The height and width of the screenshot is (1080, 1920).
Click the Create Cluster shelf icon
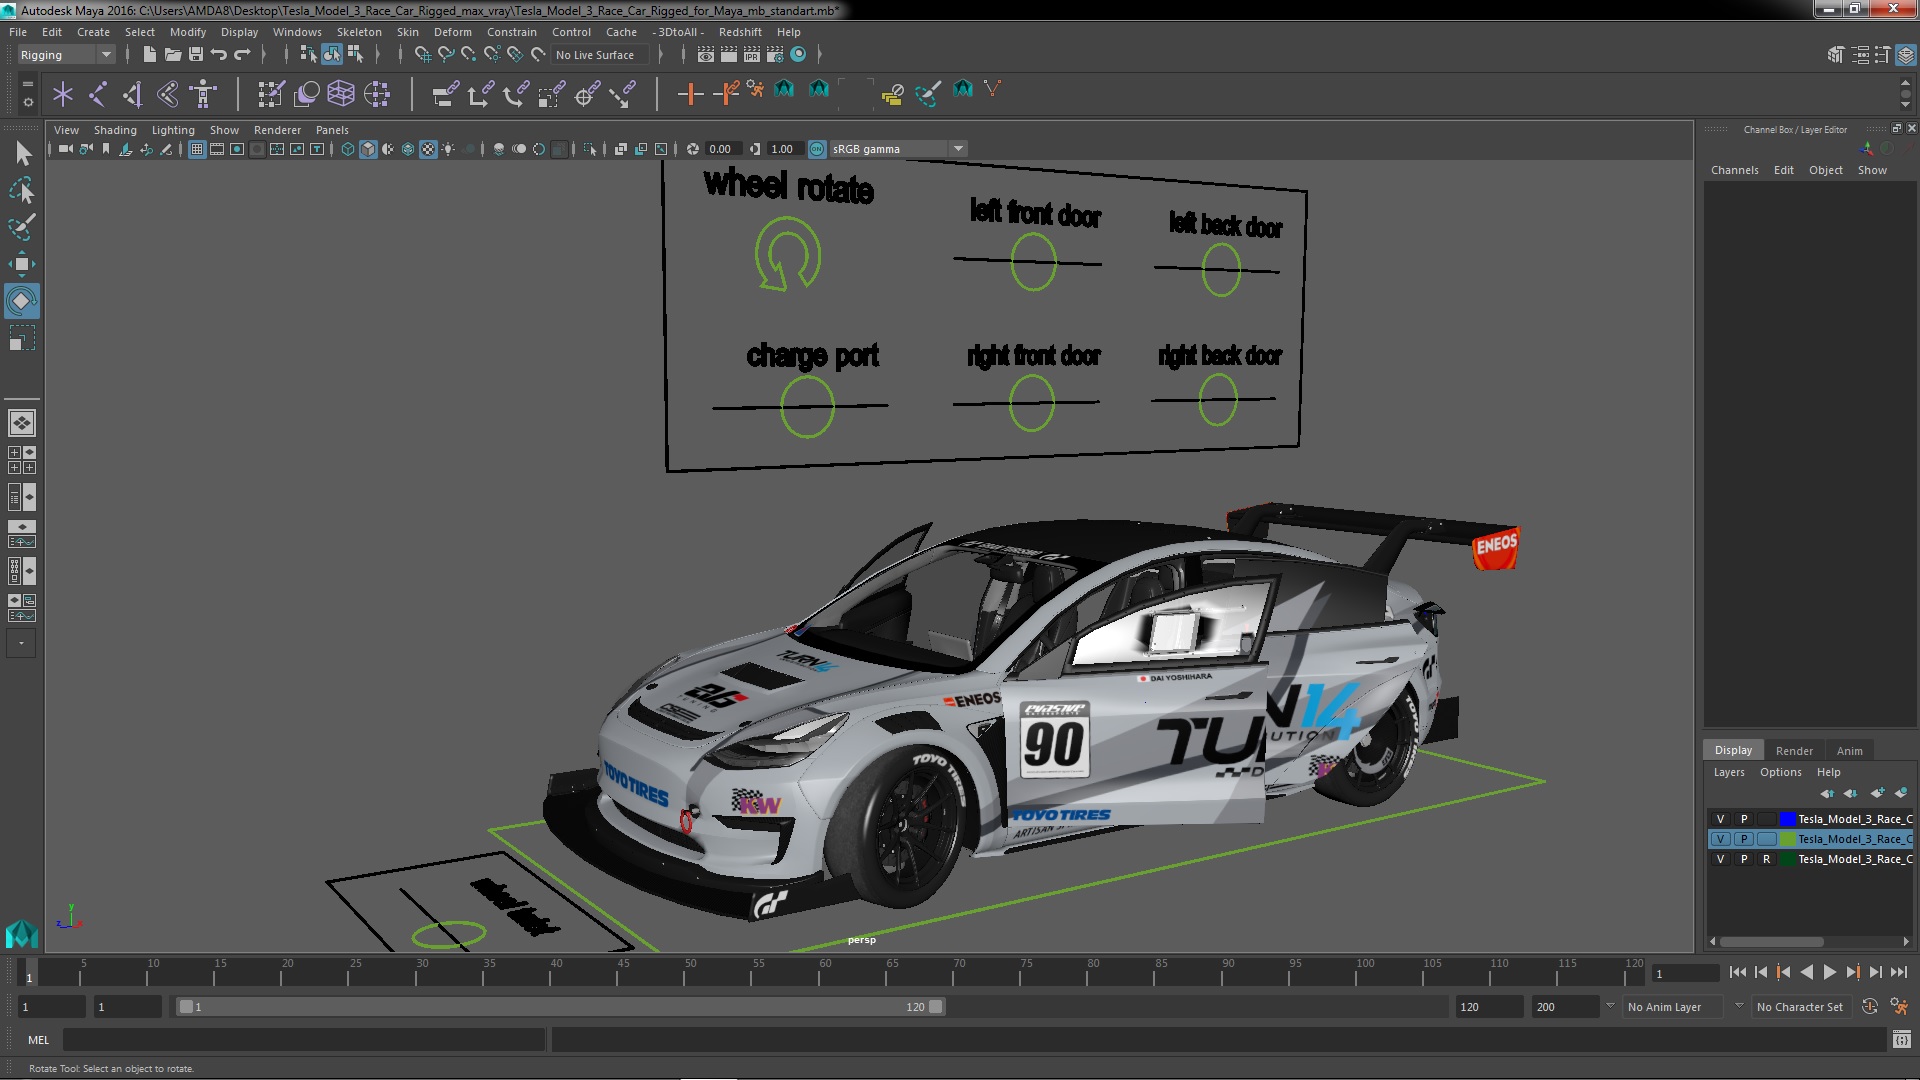(x=377, y=94)
